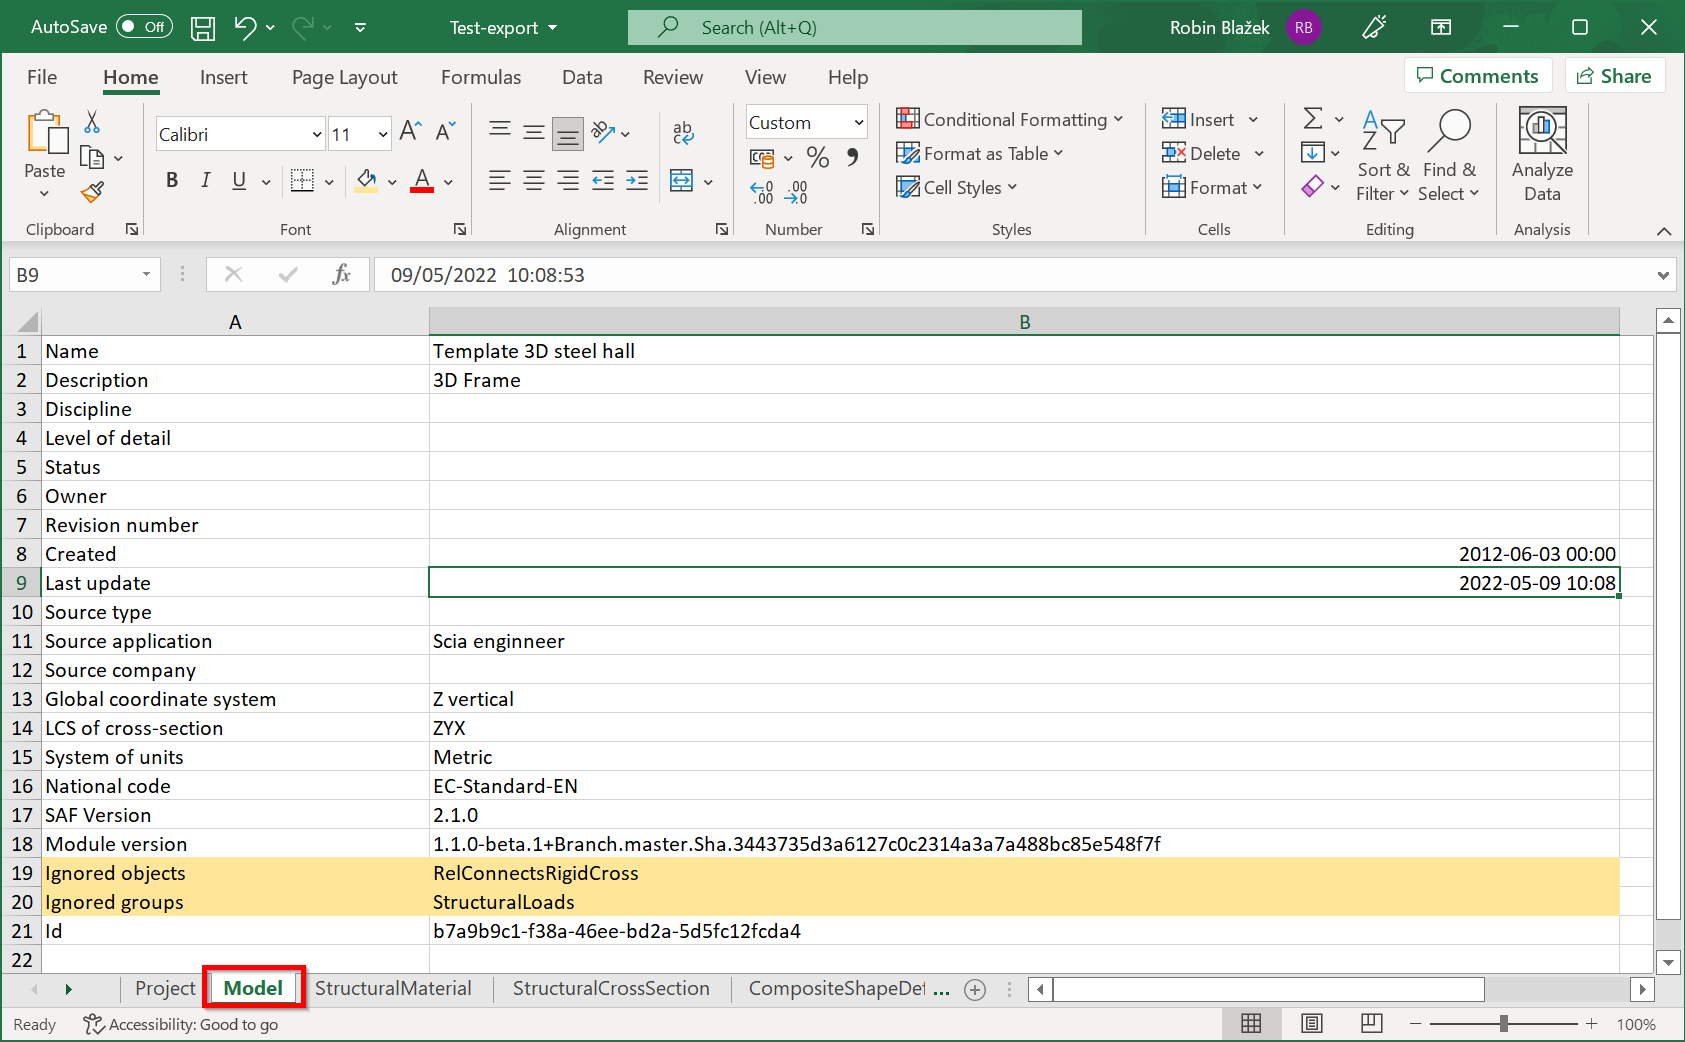Expand the Conditional Formatting menu
This screenshot has width=1685, height=1042.
point(1010,120)
